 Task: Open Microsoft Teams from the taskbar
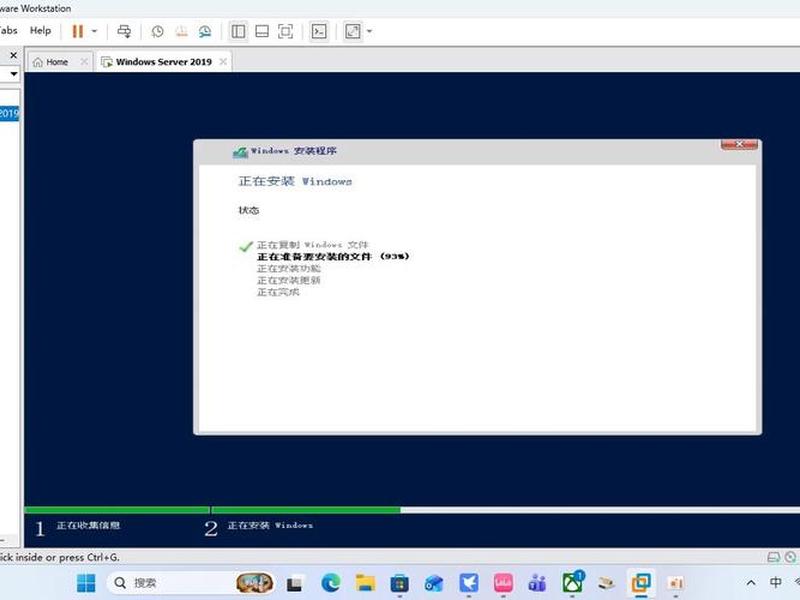pyautogui.click(x=537, y=583)
